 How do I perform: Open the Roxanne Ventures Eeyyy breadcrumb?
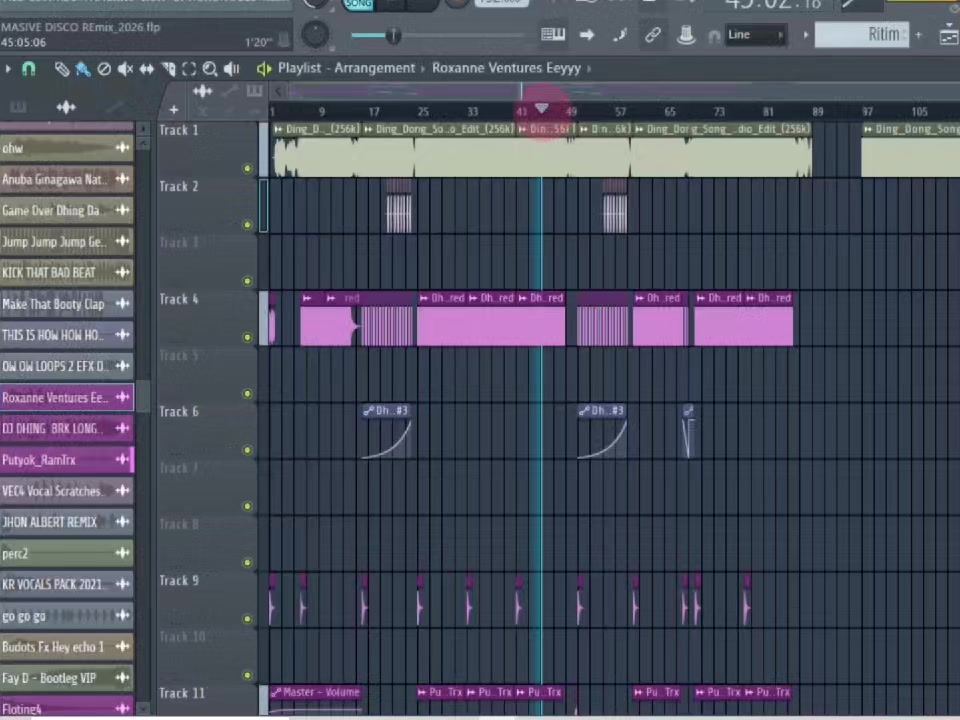pos(506,68)
